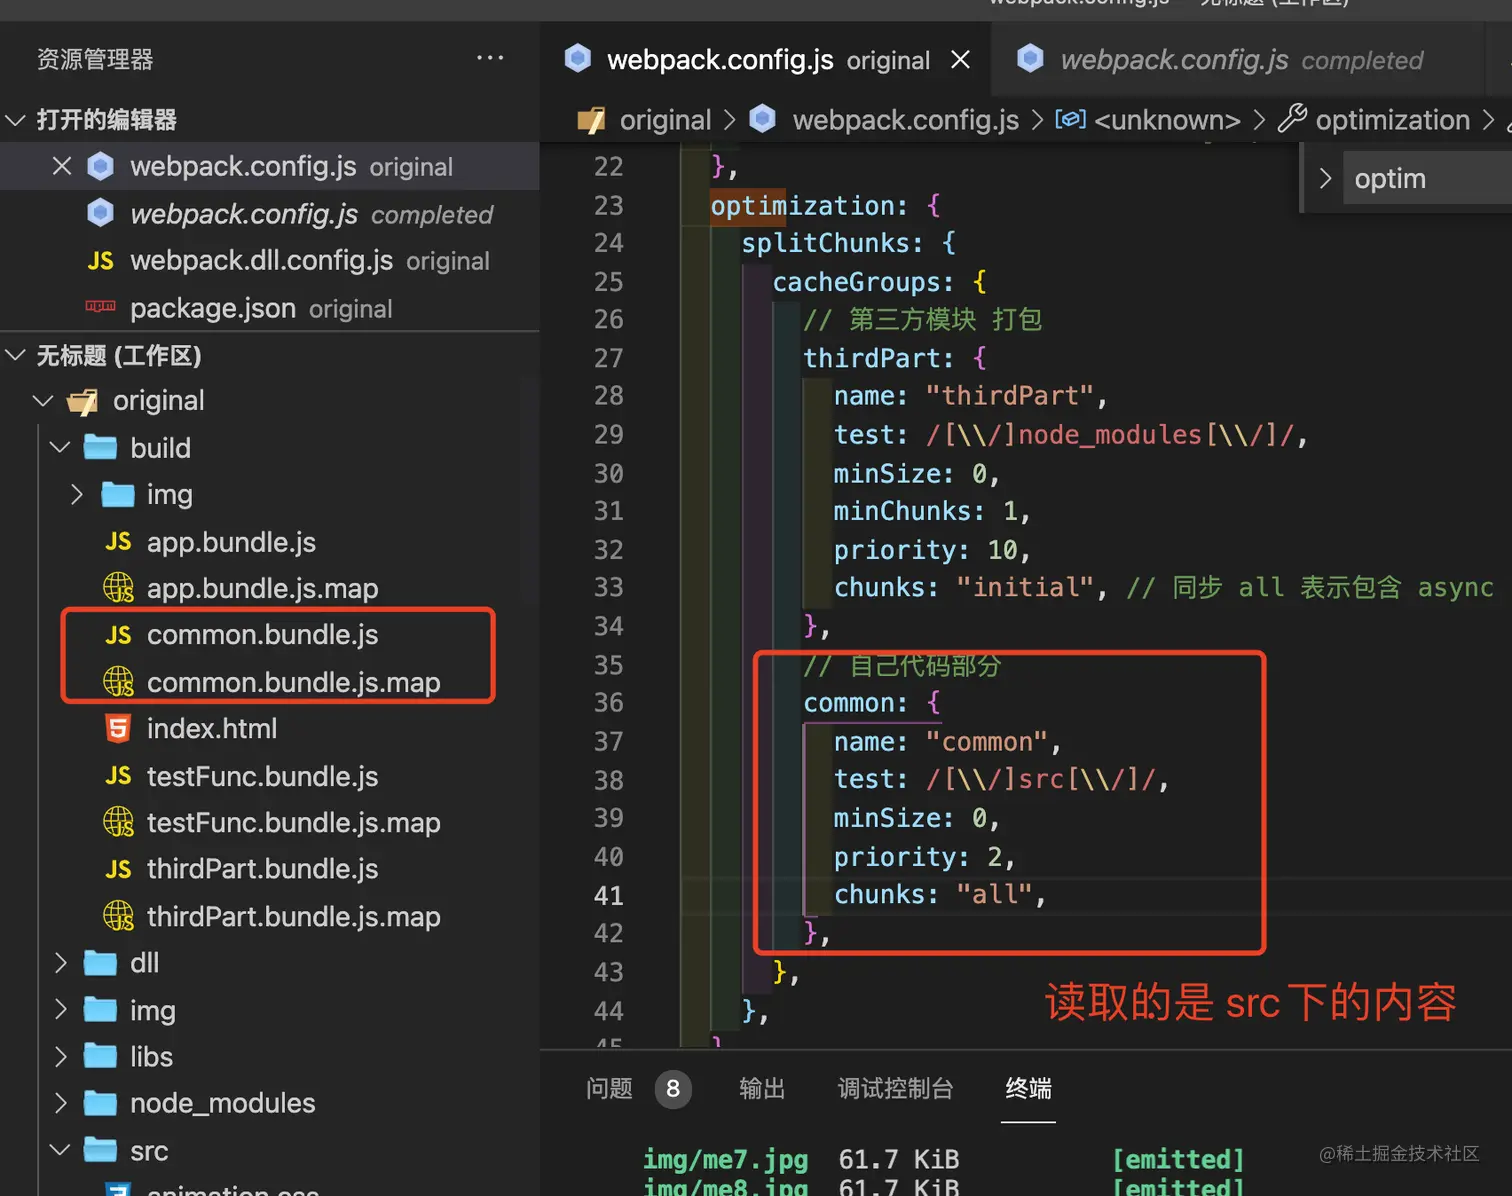Viewport: 1512px width, 1196px height.
Task: Click the name: "thirdPart" code line
Action: tap(971, 396)
